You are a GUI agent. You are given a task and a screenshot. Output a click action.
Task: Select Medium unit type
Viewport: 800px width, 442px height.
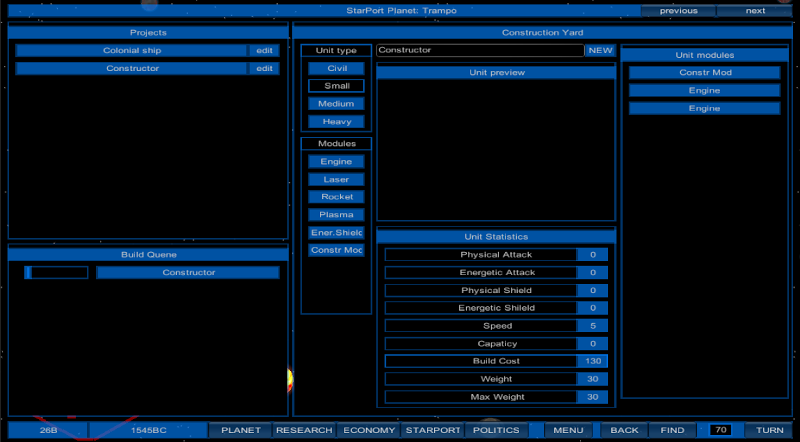pos(336,104)
